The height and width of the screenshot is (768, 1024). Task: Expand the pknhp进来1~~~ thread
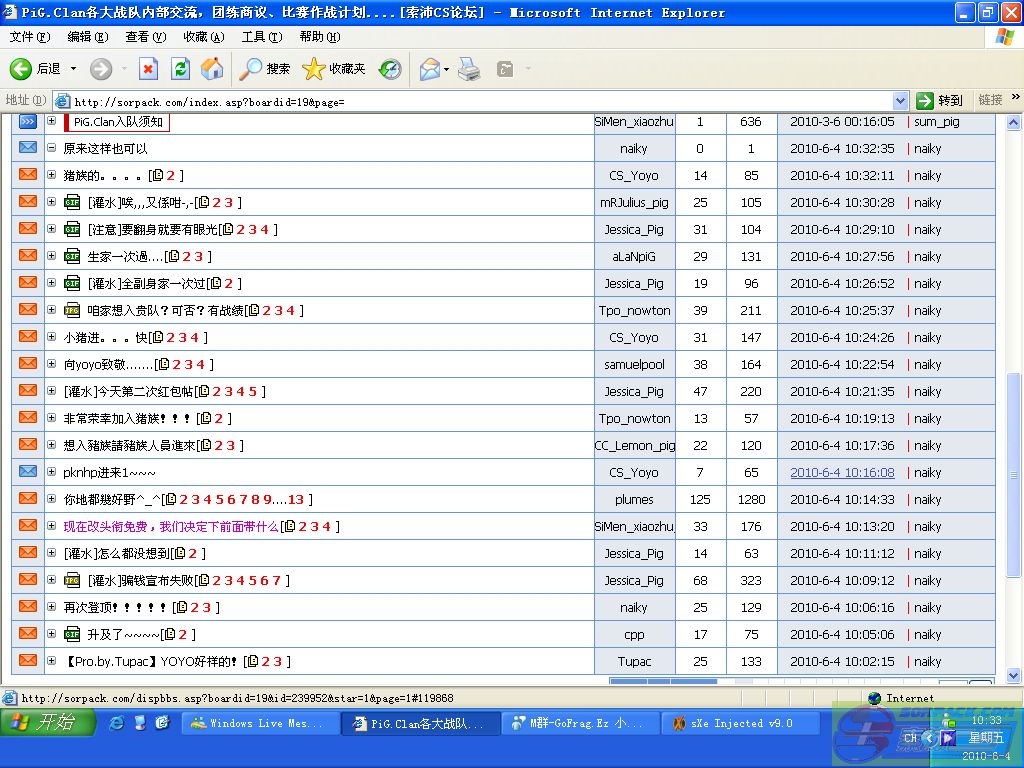52,472
